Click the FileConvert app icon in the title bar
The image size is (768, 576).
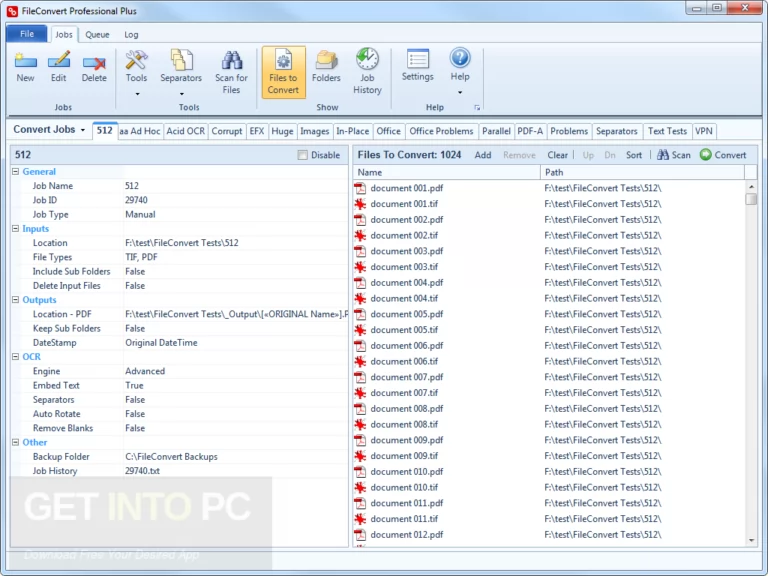tap(12, 11)
